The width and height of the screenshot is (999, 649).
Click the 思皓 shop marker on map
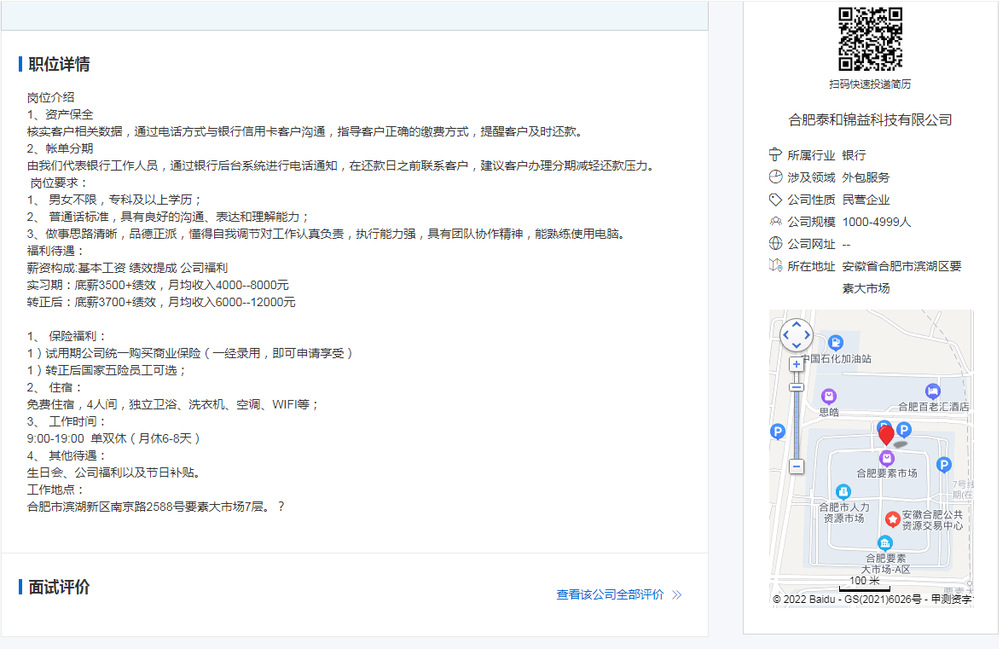(x=829, y=396)
